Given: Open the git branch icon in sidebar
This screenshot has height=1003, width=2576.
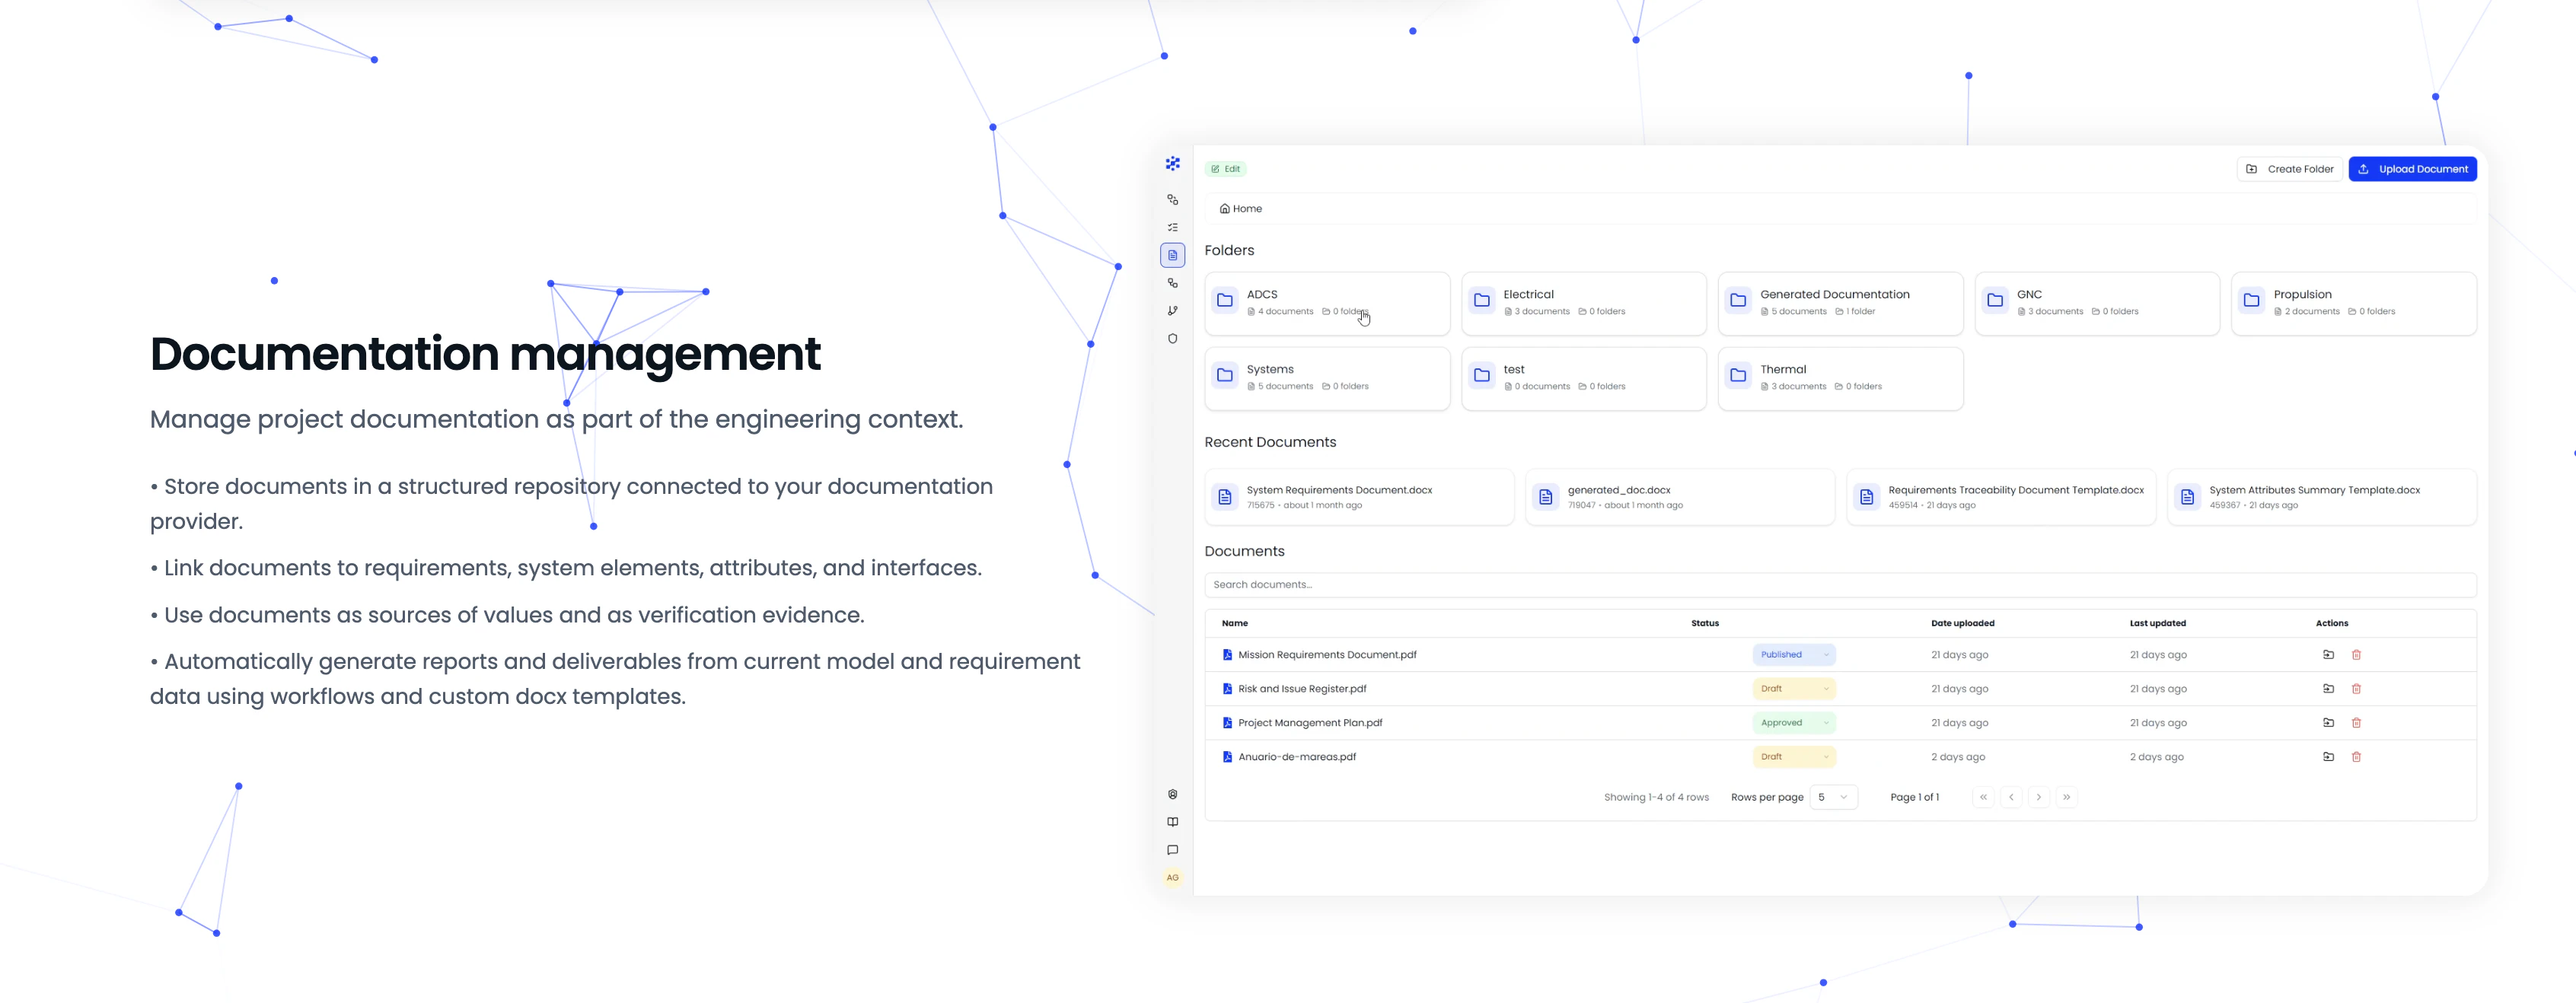Looking at the screenshot, I should coord(1172,311).
